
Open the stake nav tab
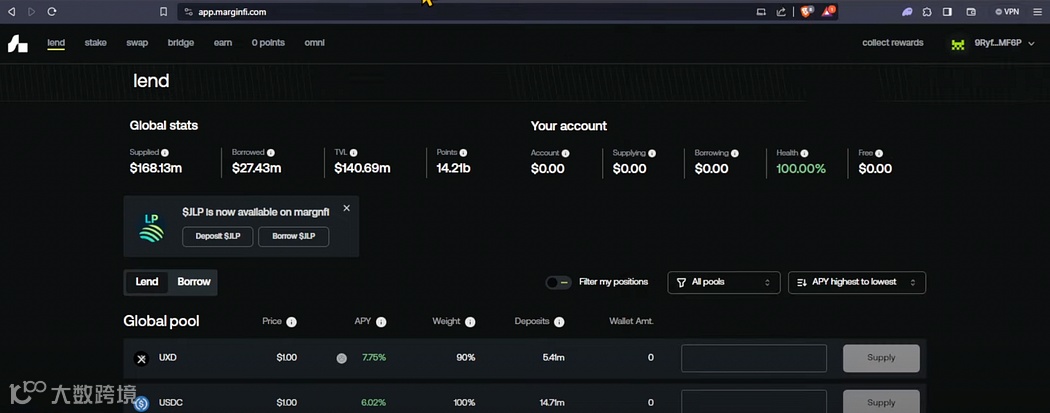(x=96, y=43)
